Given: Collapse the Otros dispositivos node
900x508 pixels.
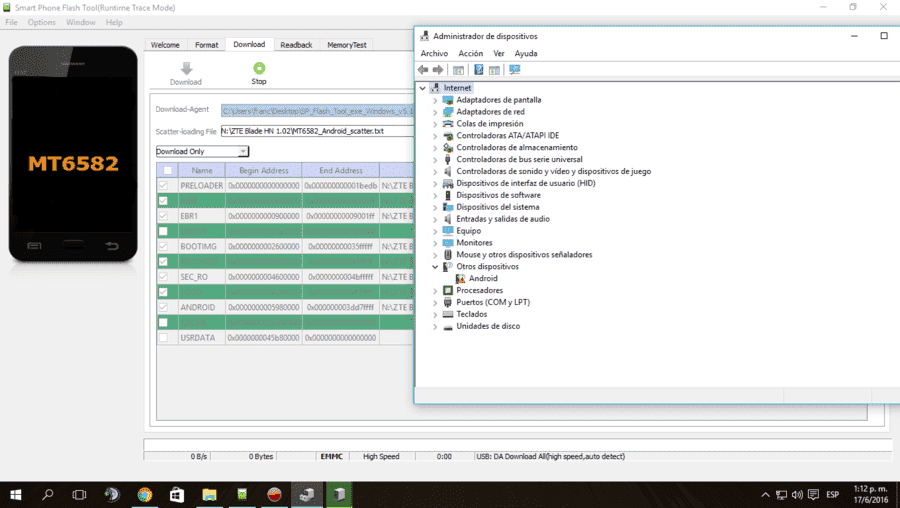Looking at the screenshot, I should tap(435, 267).
